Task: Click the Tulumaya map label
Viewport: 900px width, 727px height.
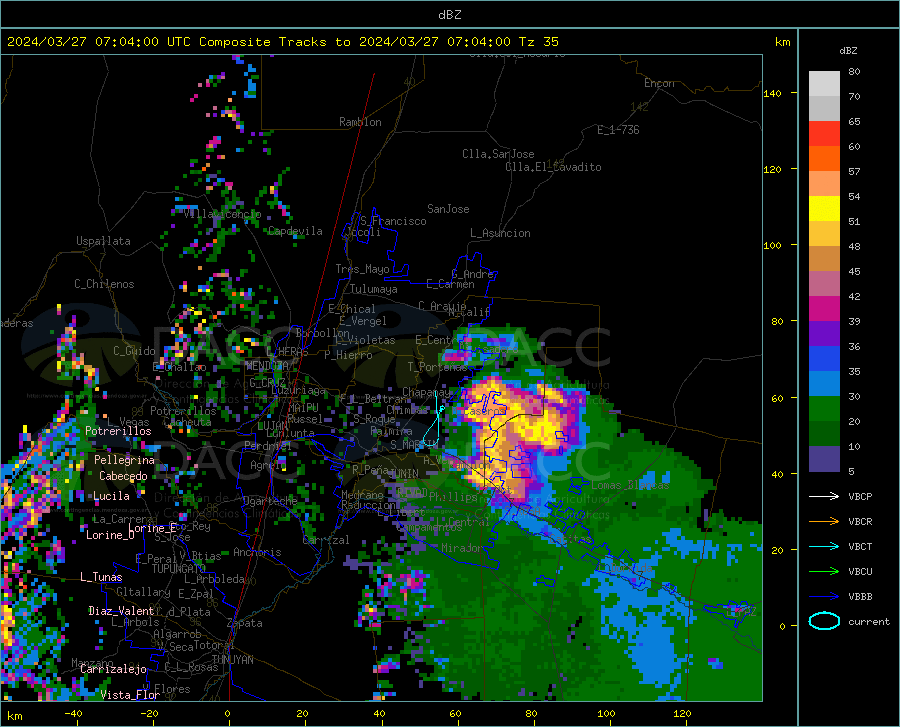Action: point(373,289)
